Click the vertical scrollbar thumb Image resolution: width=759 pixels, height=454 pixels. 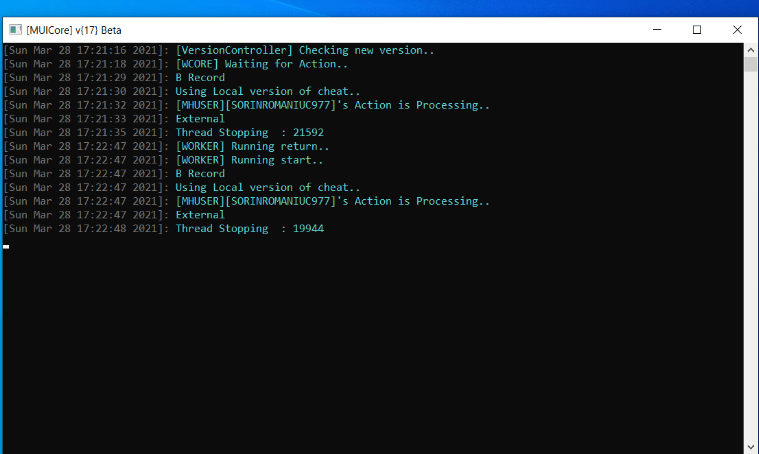(x=751, y=64)
